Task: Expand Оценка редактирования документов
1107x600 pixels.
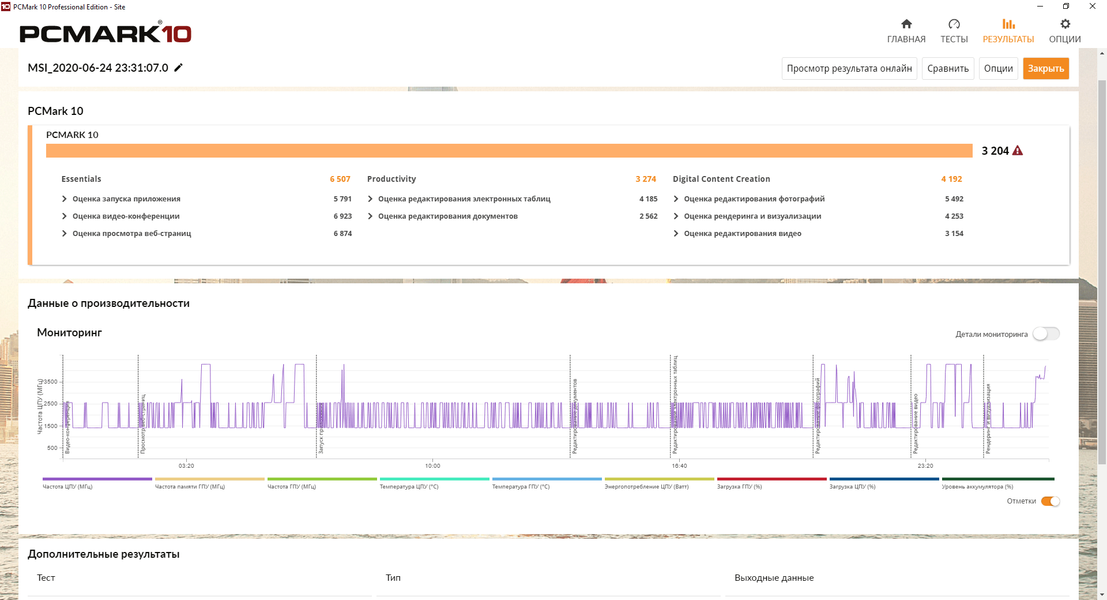Action: [x=370, y=216]
